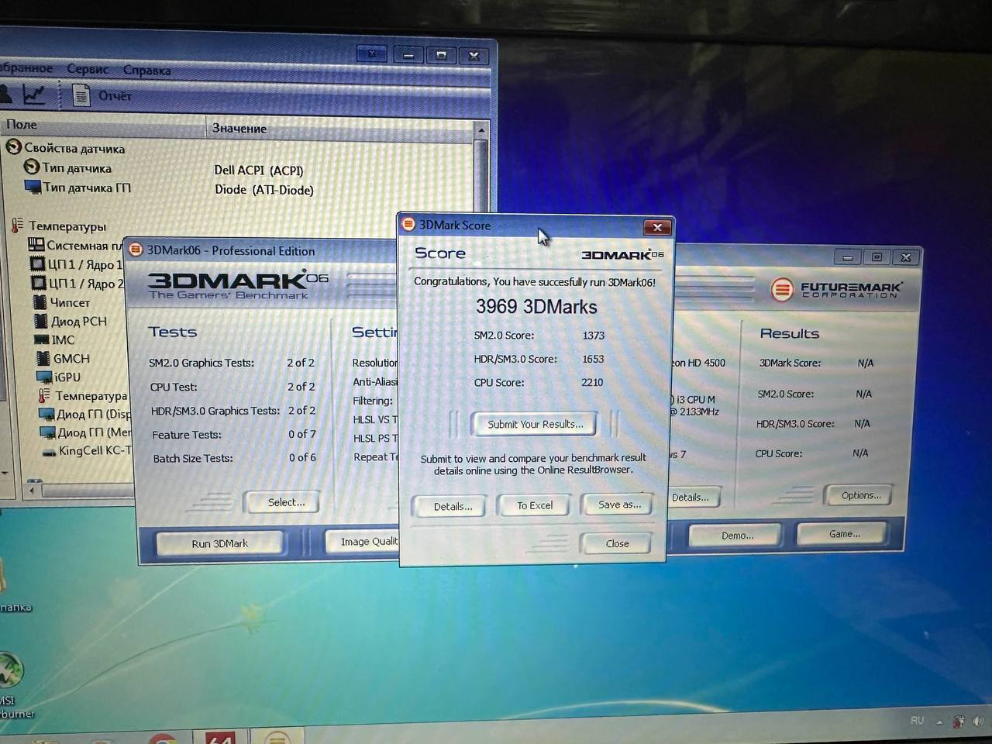
Task: Click the thermometer icon next to Температуры
Action: 17,225
